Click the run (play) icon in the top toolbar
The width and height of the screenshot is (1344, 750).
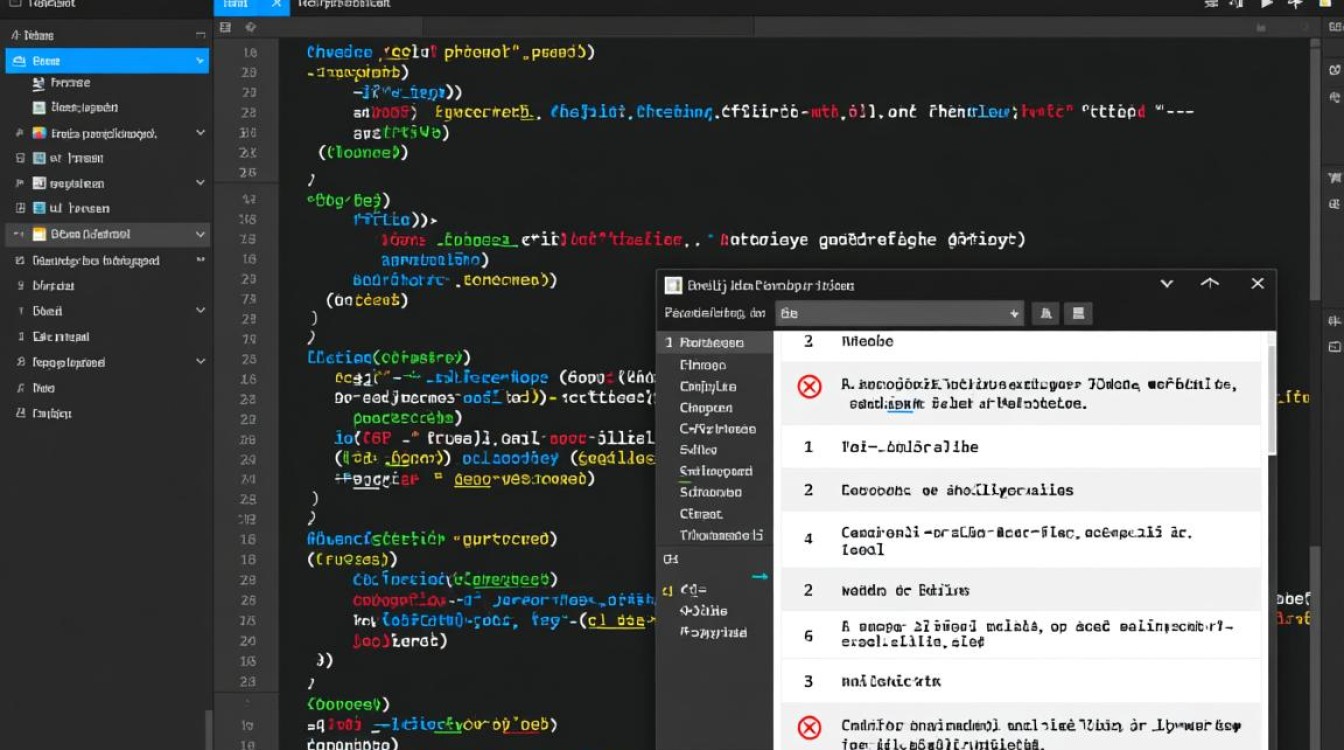tap(1268, 5)
